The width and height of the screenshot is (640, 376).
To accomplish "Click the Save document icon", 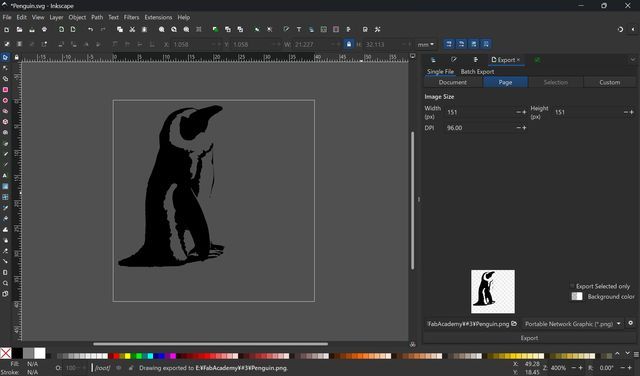I will click(x=32, y=29).
